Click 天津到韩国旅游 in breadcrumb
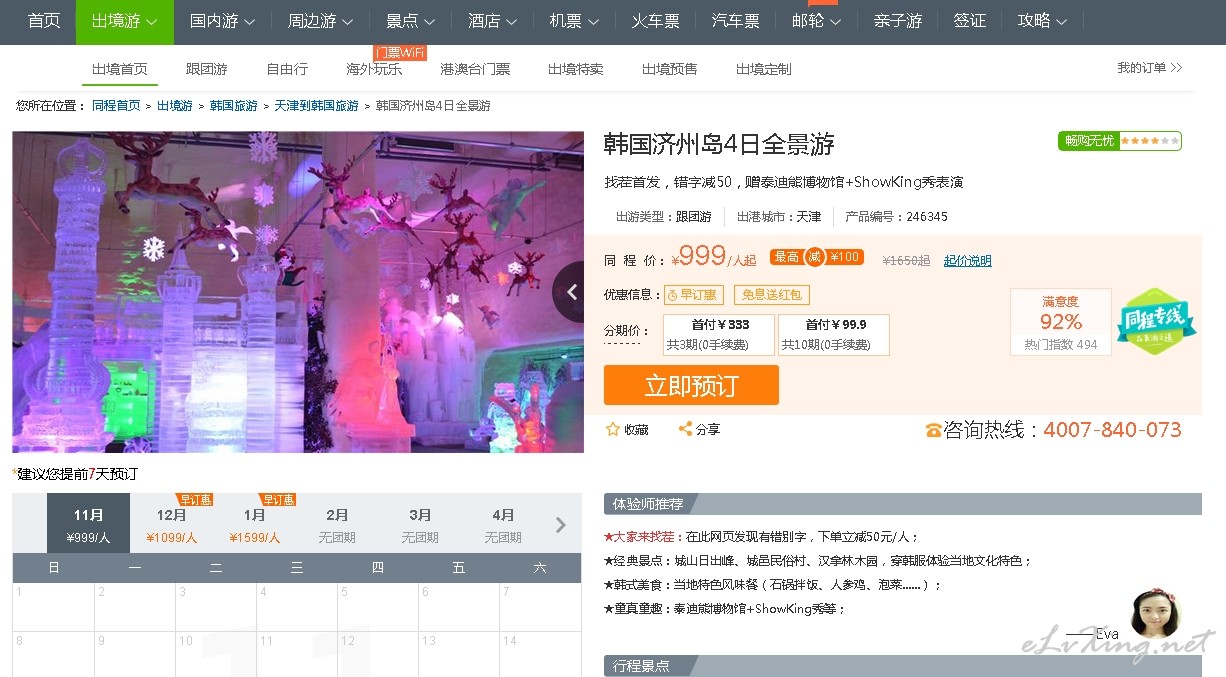This screenshot has width=1226, height=677. point(317,106)
